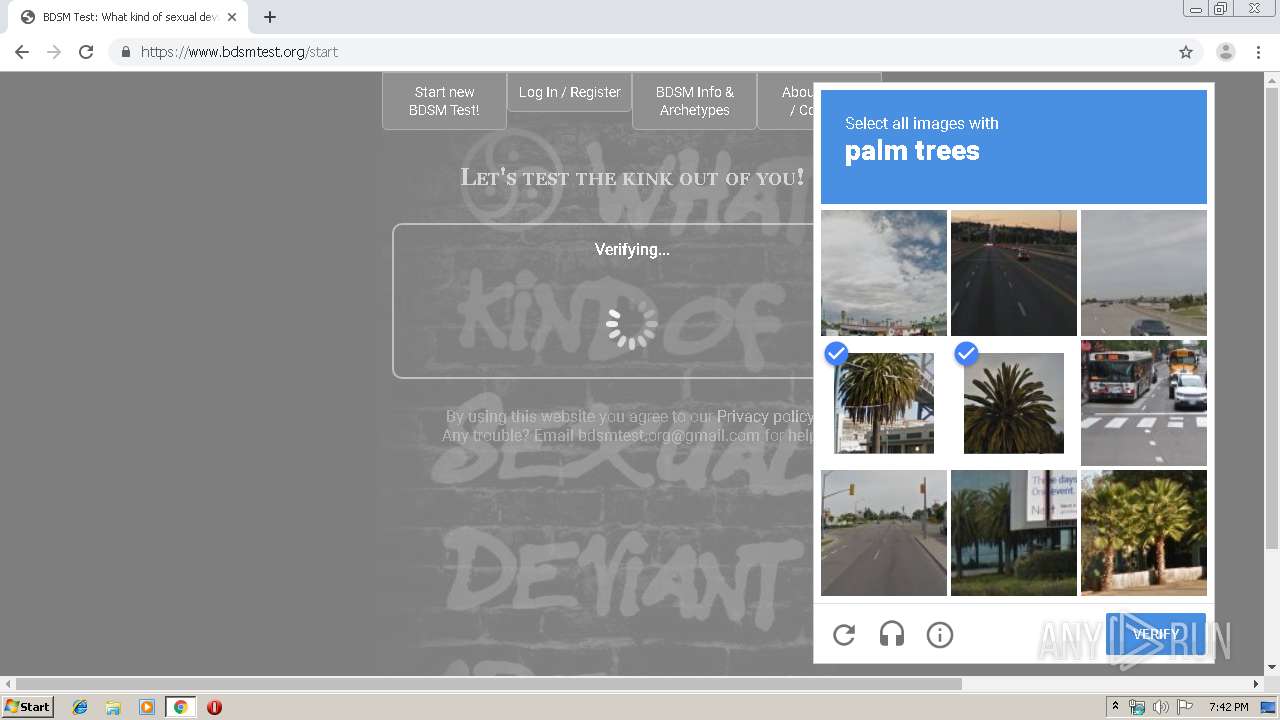Screen dimensions: 1280x720
Task: Open a new browser tab
Action: pyautogui.click(x=269, y=17)
